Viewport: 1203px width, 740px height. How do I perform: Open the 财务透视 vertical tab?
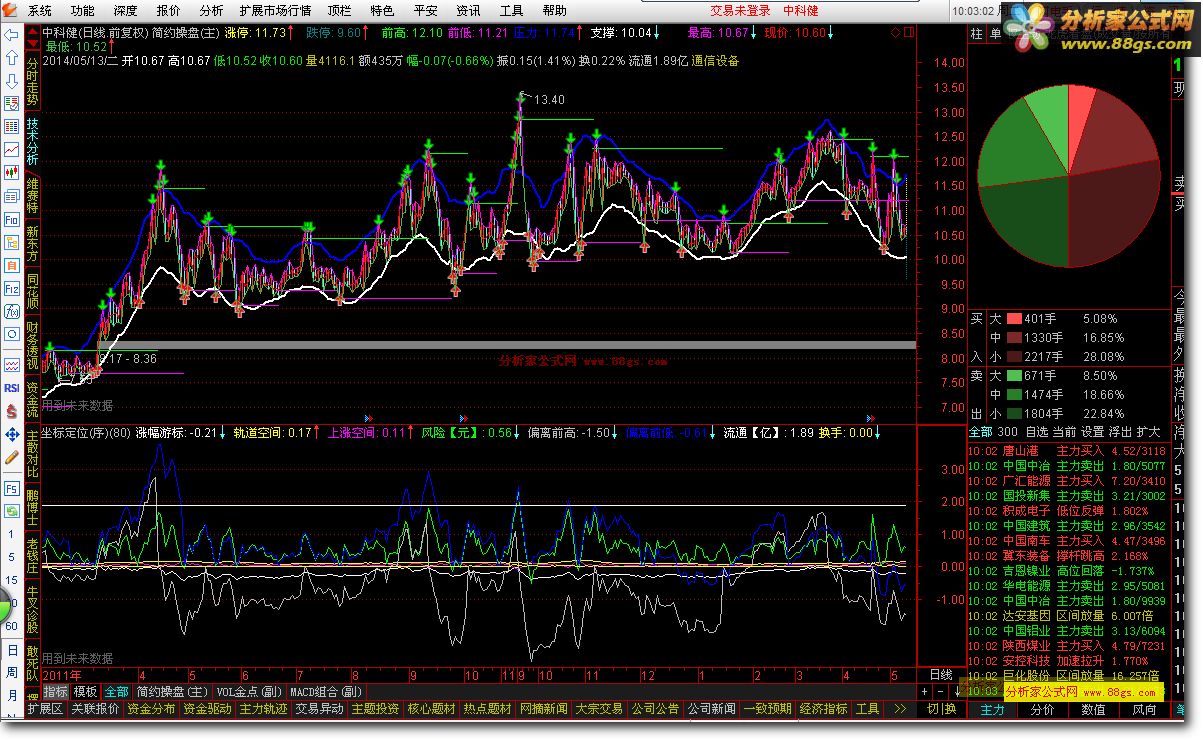click(x=32, y=345)
